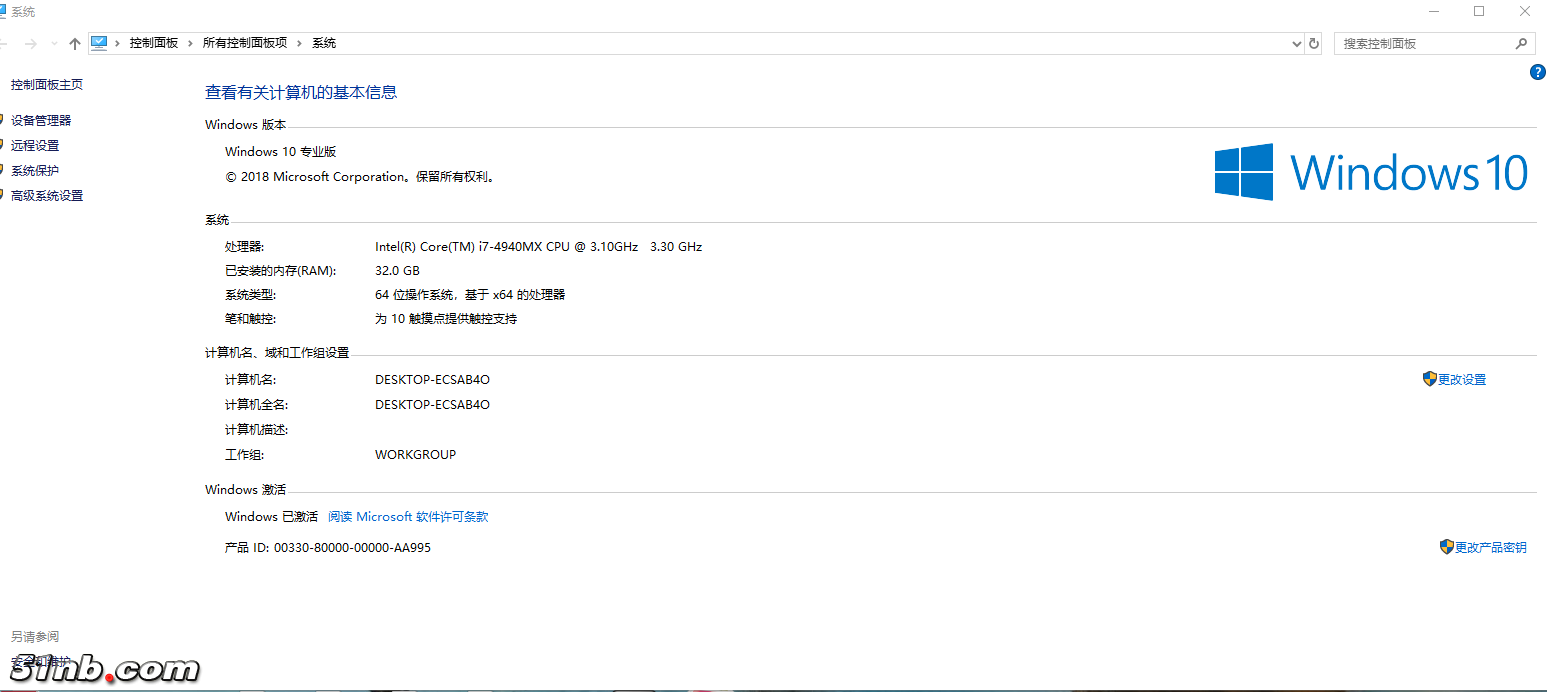Expand chevron after 所有控制面板项 in breadcrumb
1547x692 pixels.
(x=299, y=43)
